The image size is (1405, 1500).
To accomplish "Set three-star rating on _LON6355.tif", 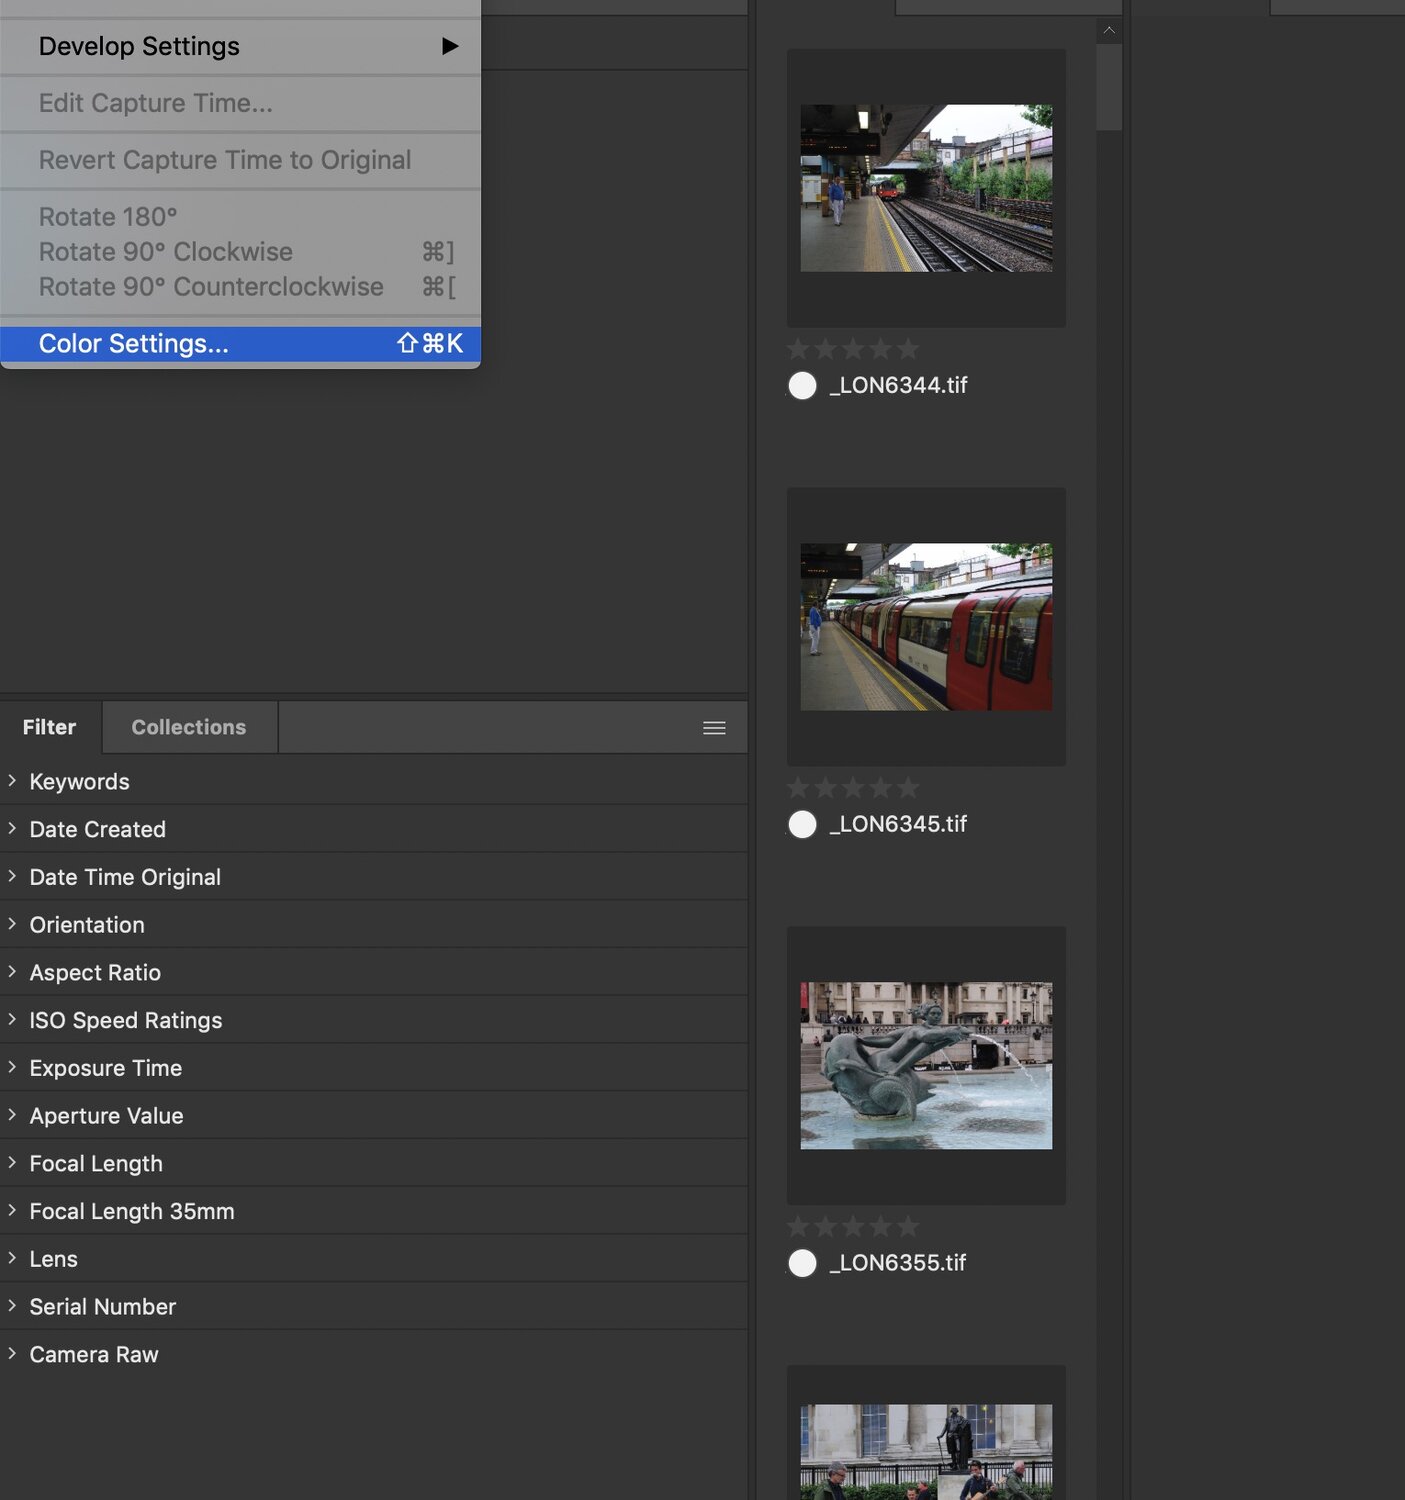I will pyautogui.click(x=853, y=1226).
